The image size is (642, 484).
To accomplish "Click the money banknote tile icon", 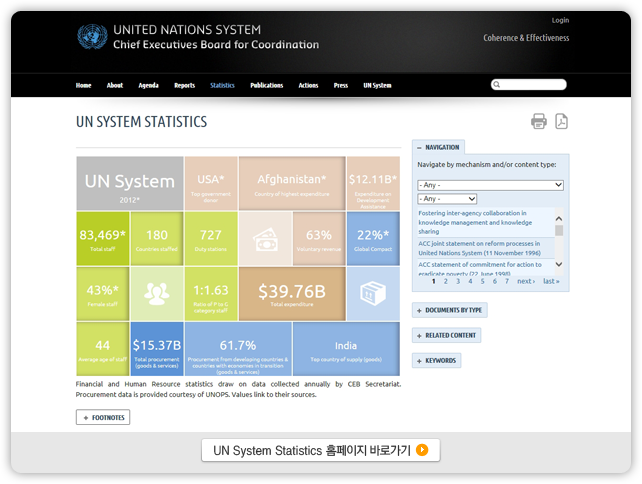I will [x=265, y=239].
